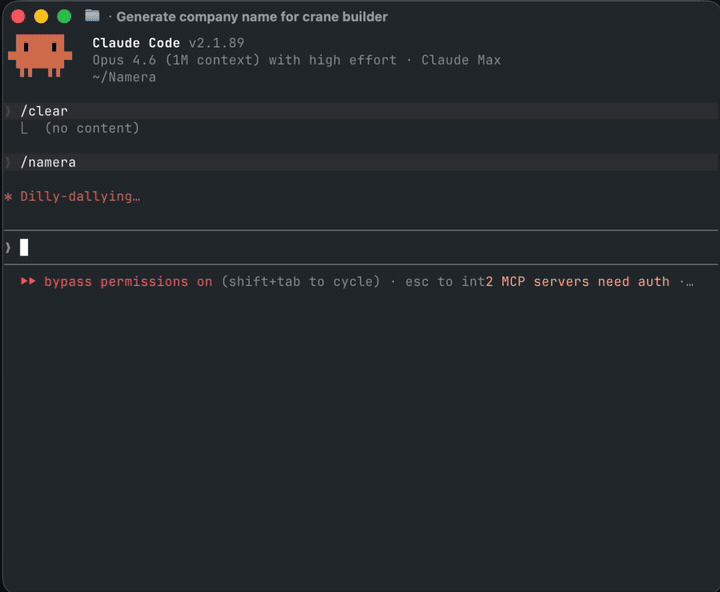Click the prompt chevron before /clear
This screenshot has width=720, height=592.
(8, 111)
